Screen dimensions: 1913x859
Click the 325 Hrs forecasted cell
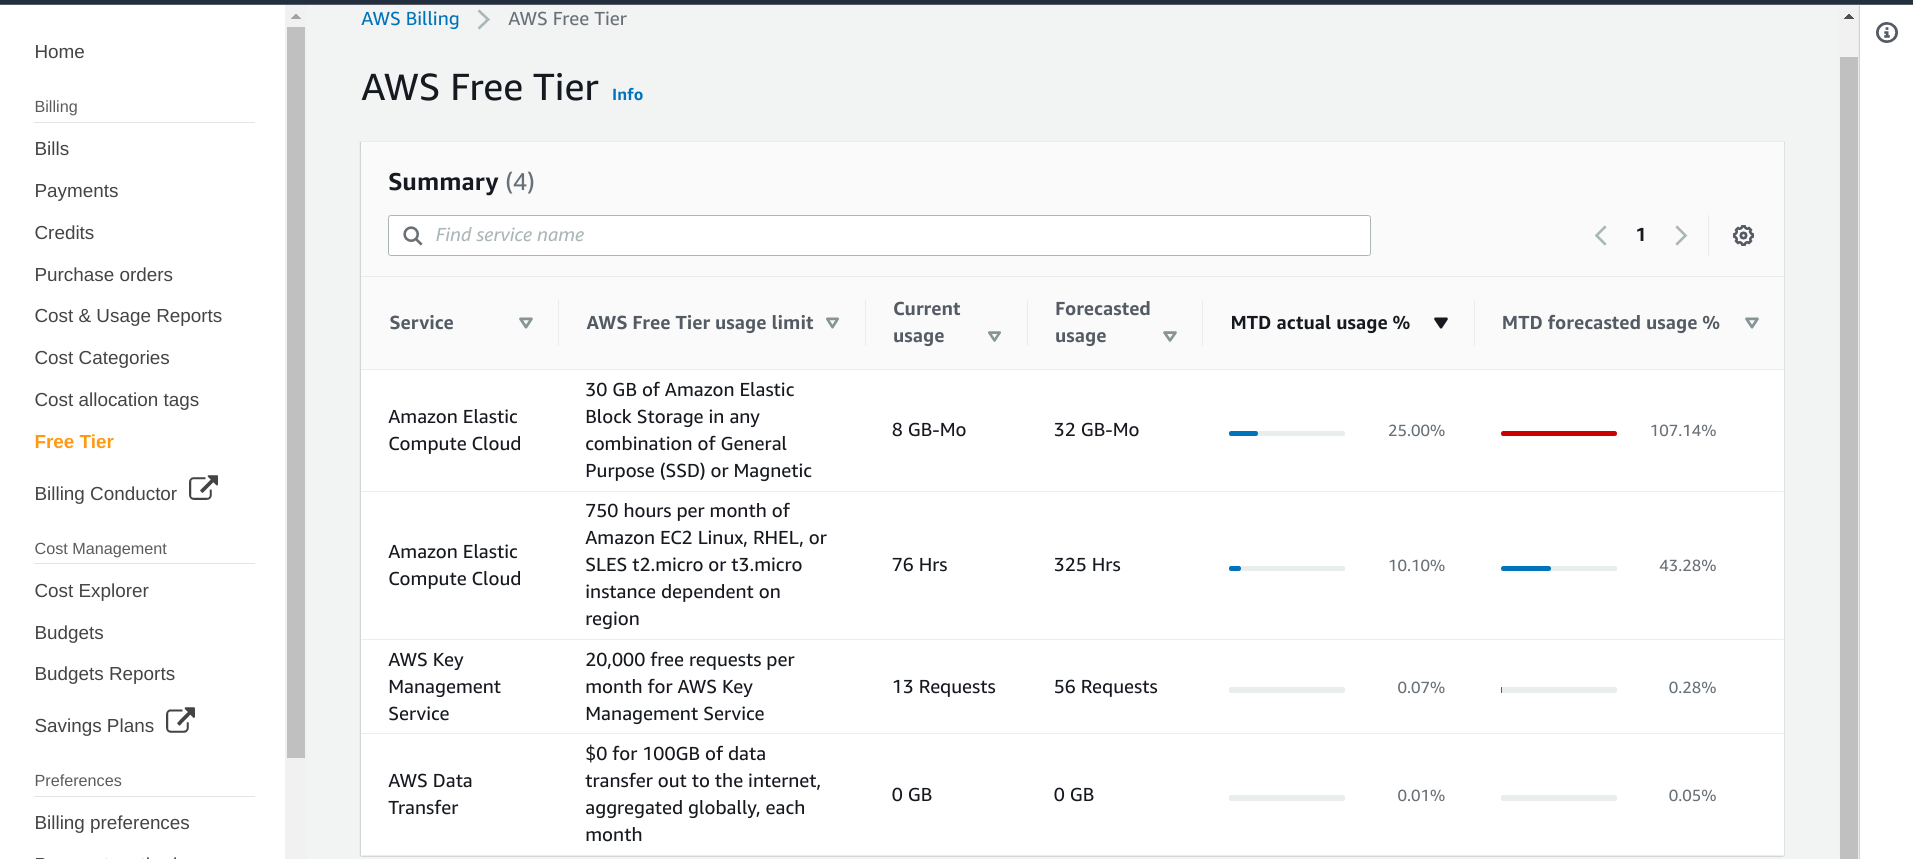pos(1087,565)
